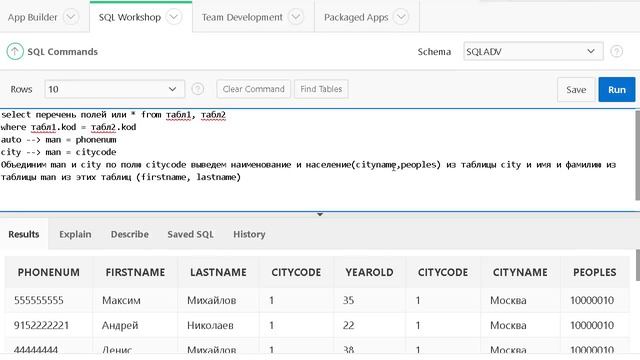Click the SQL Commands title text
Image resolution: width=640 pixels, height=360 pixels.
[x=62, y=51]
